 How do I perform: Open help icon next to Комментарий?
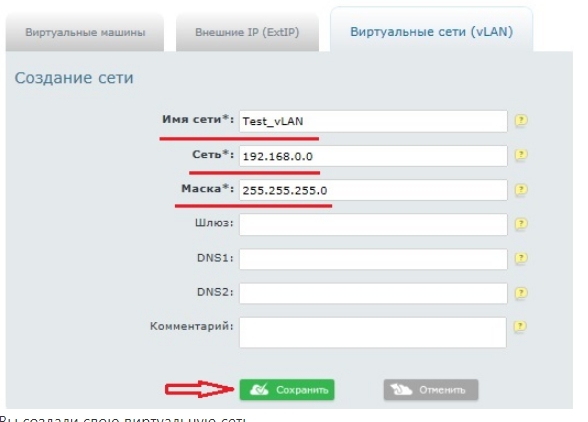click(520, 326)
